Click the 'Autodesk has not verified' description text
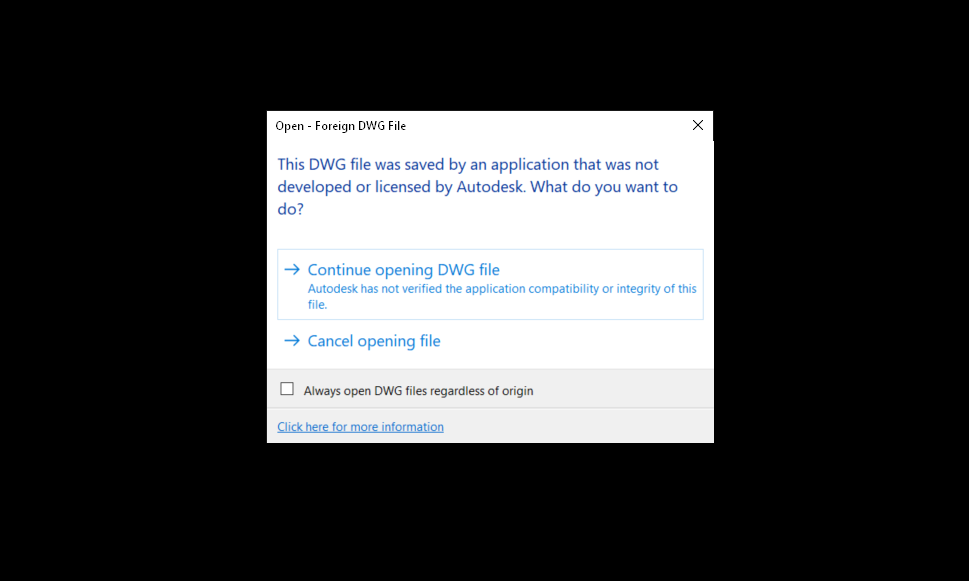Image resolution: width=969 pixels, height=581 pixels. [502, 289]
